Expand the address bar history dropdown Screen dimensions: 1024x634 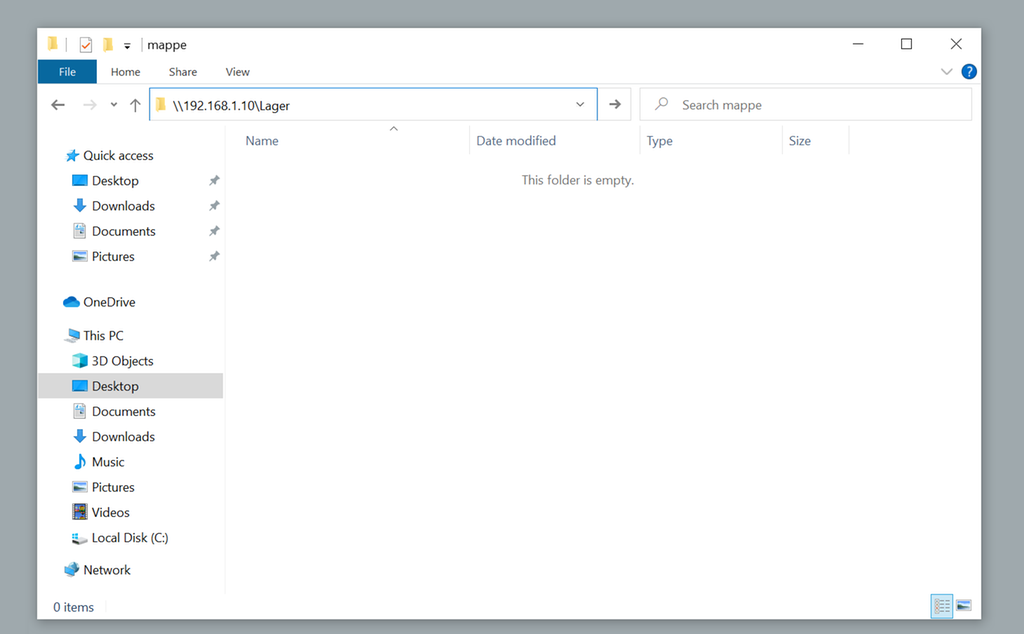(580, 105)
